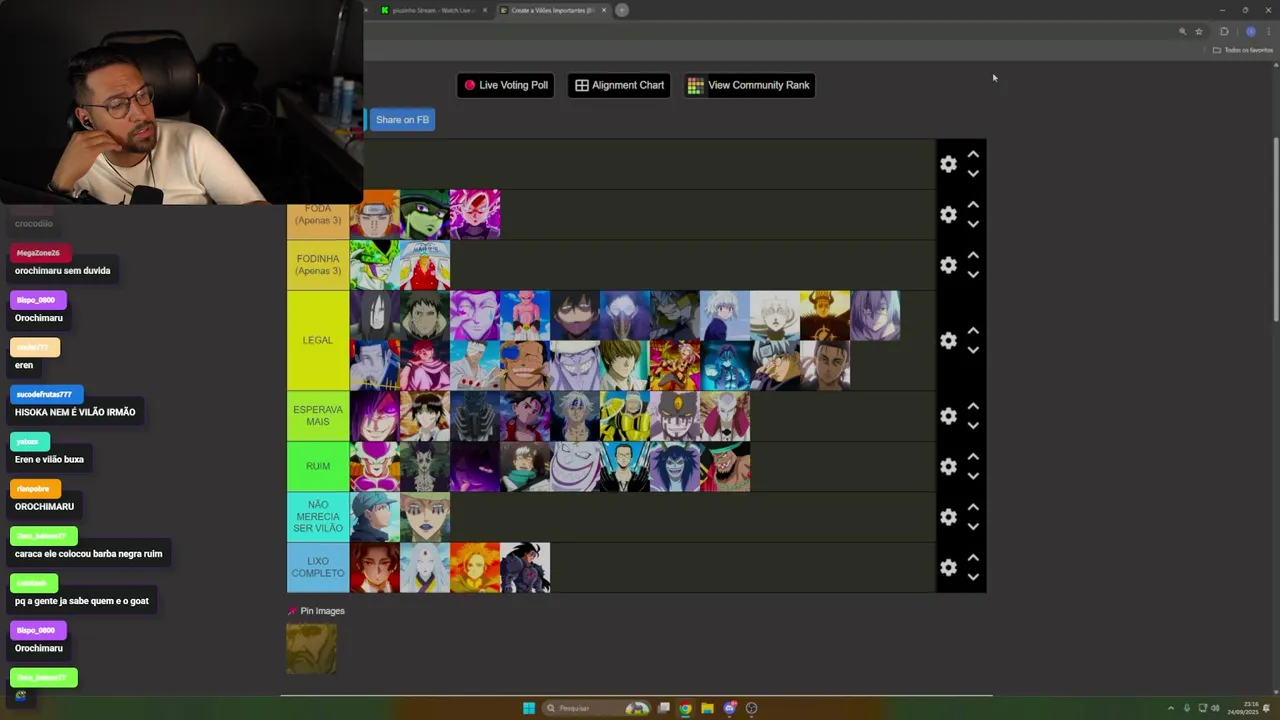Move the RUIM tier row up
The height and width of the screenshot is (720, 1280).
pyautogui.click(x=973, y=457)
